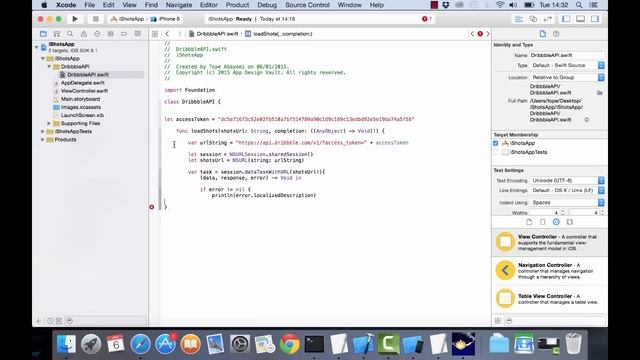
Task: Open Line Endings dropdown
Action: (x=567, y=191)
